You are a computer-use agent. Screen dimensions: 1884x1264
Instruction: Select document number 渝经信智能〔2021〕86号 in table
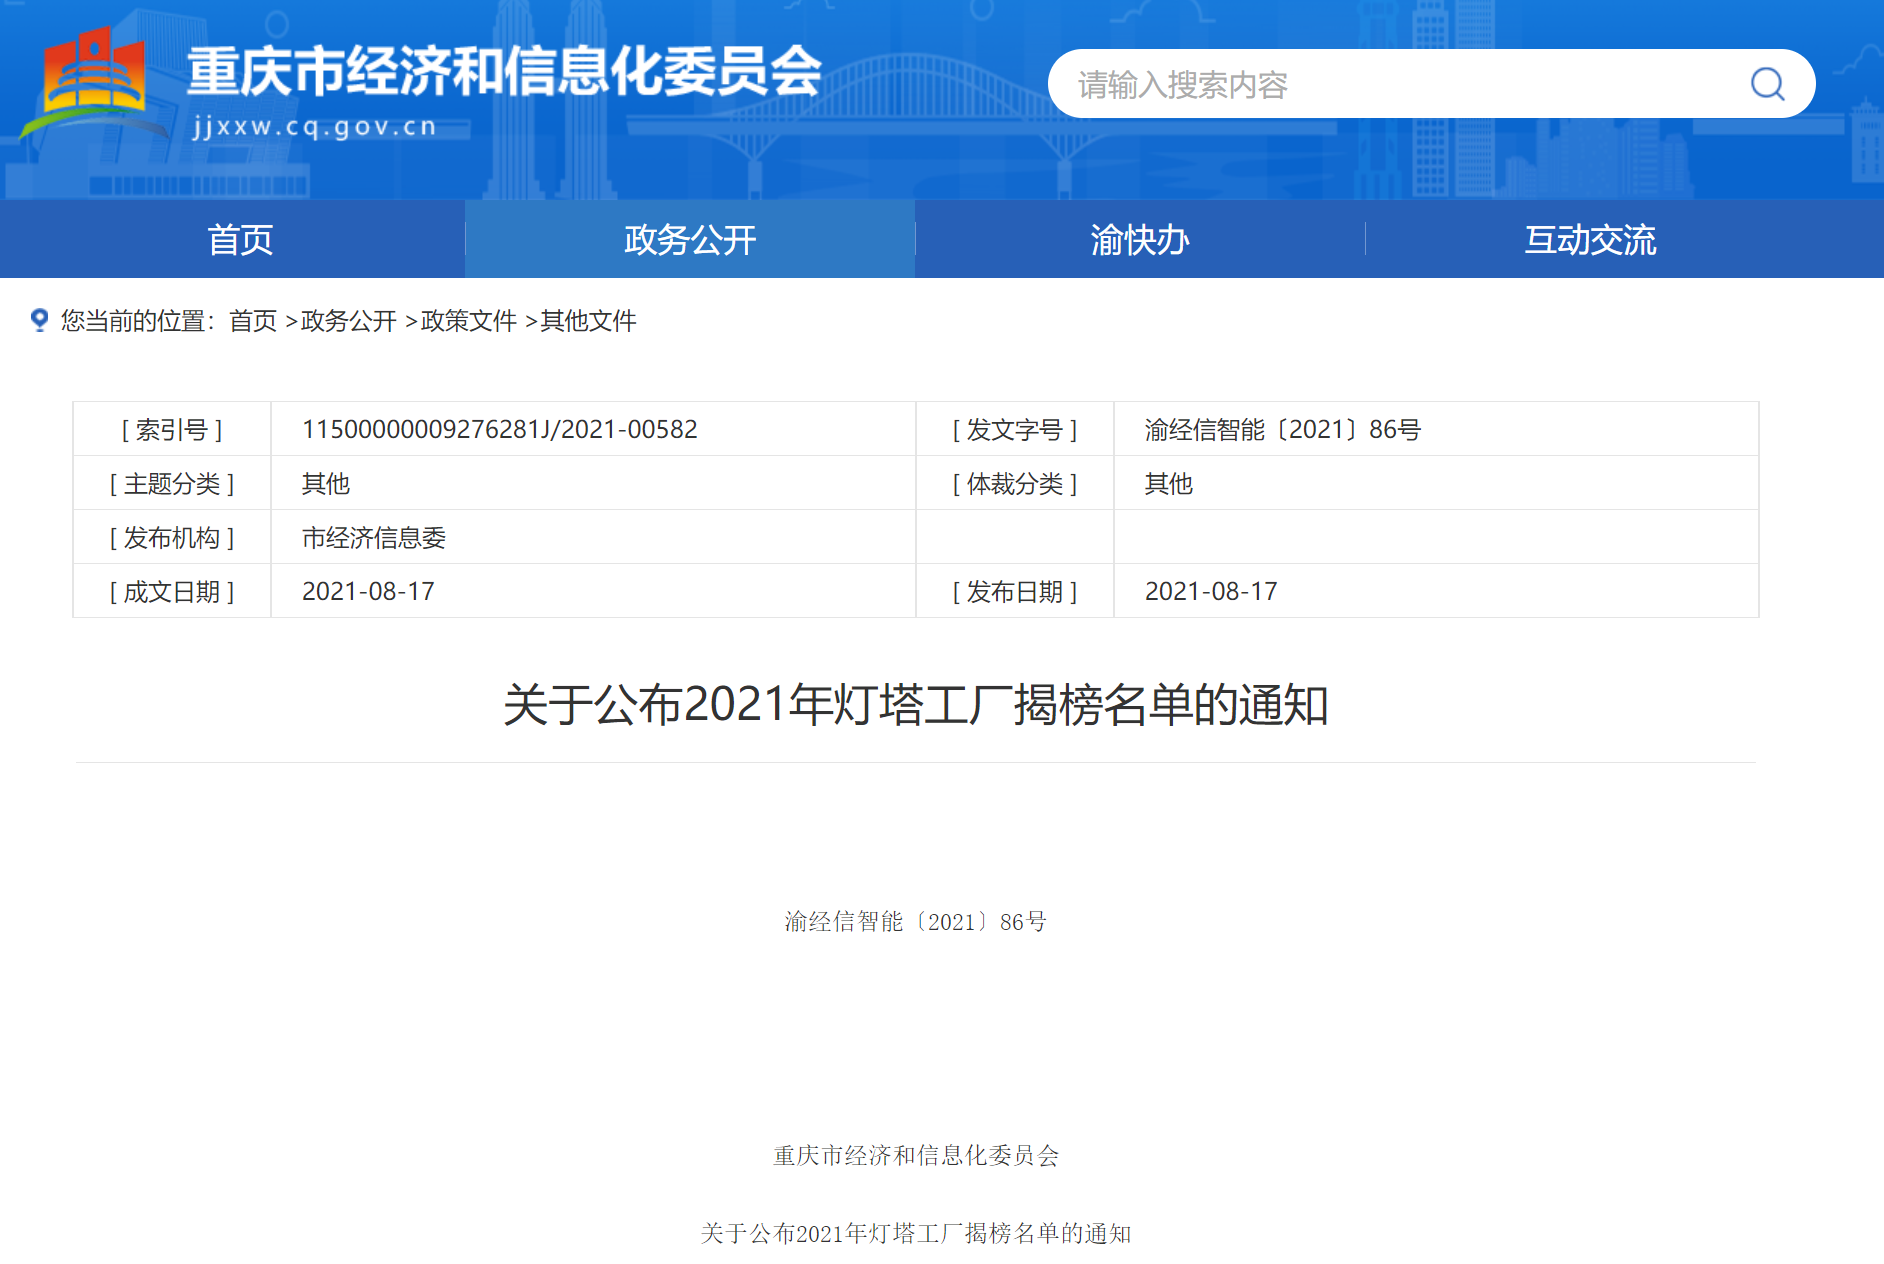tap(1283, 429)
